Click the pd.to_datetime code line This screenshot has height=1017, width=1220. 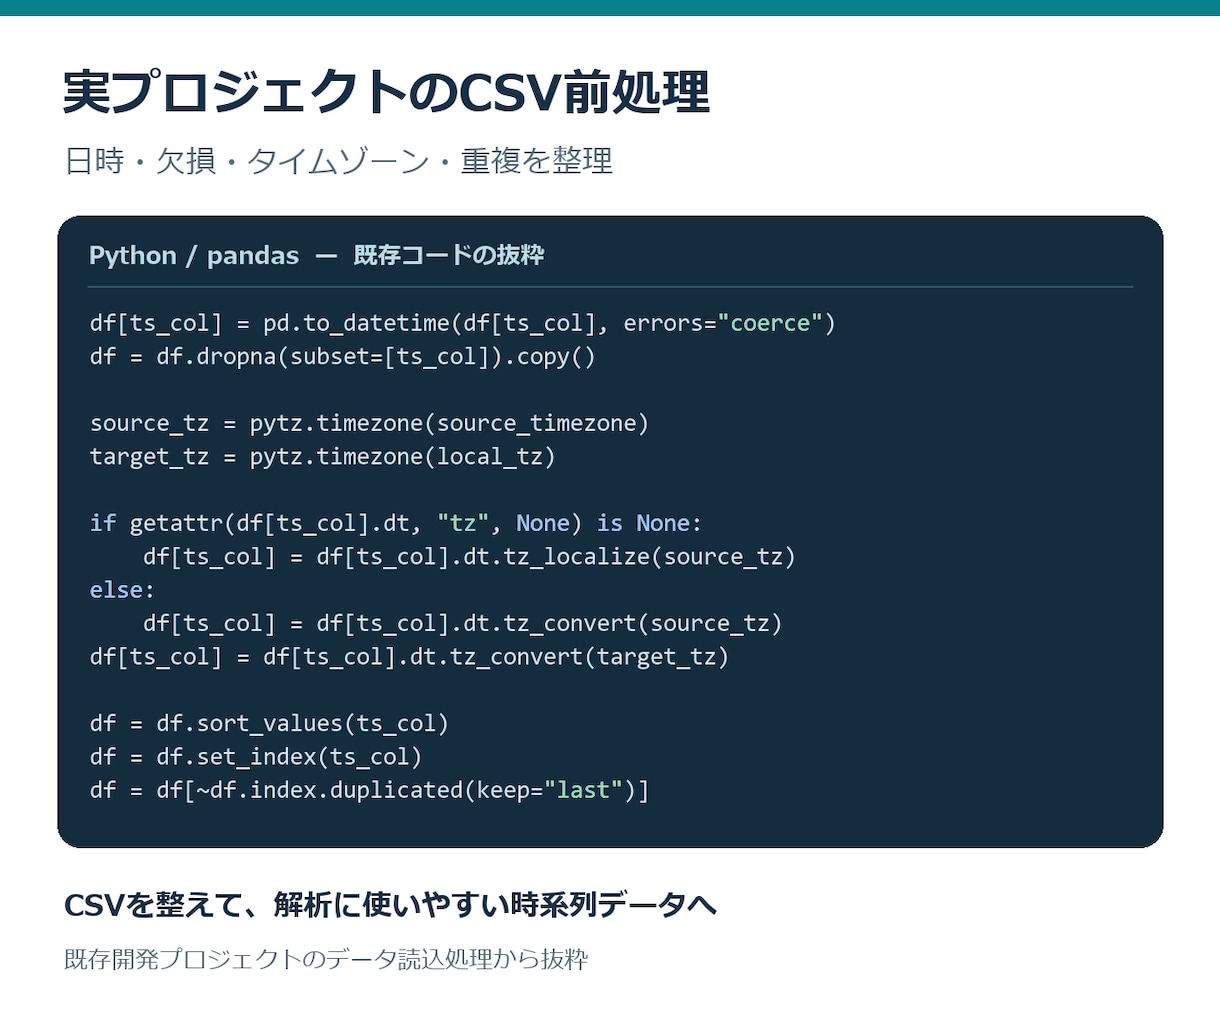coord(462,323)
